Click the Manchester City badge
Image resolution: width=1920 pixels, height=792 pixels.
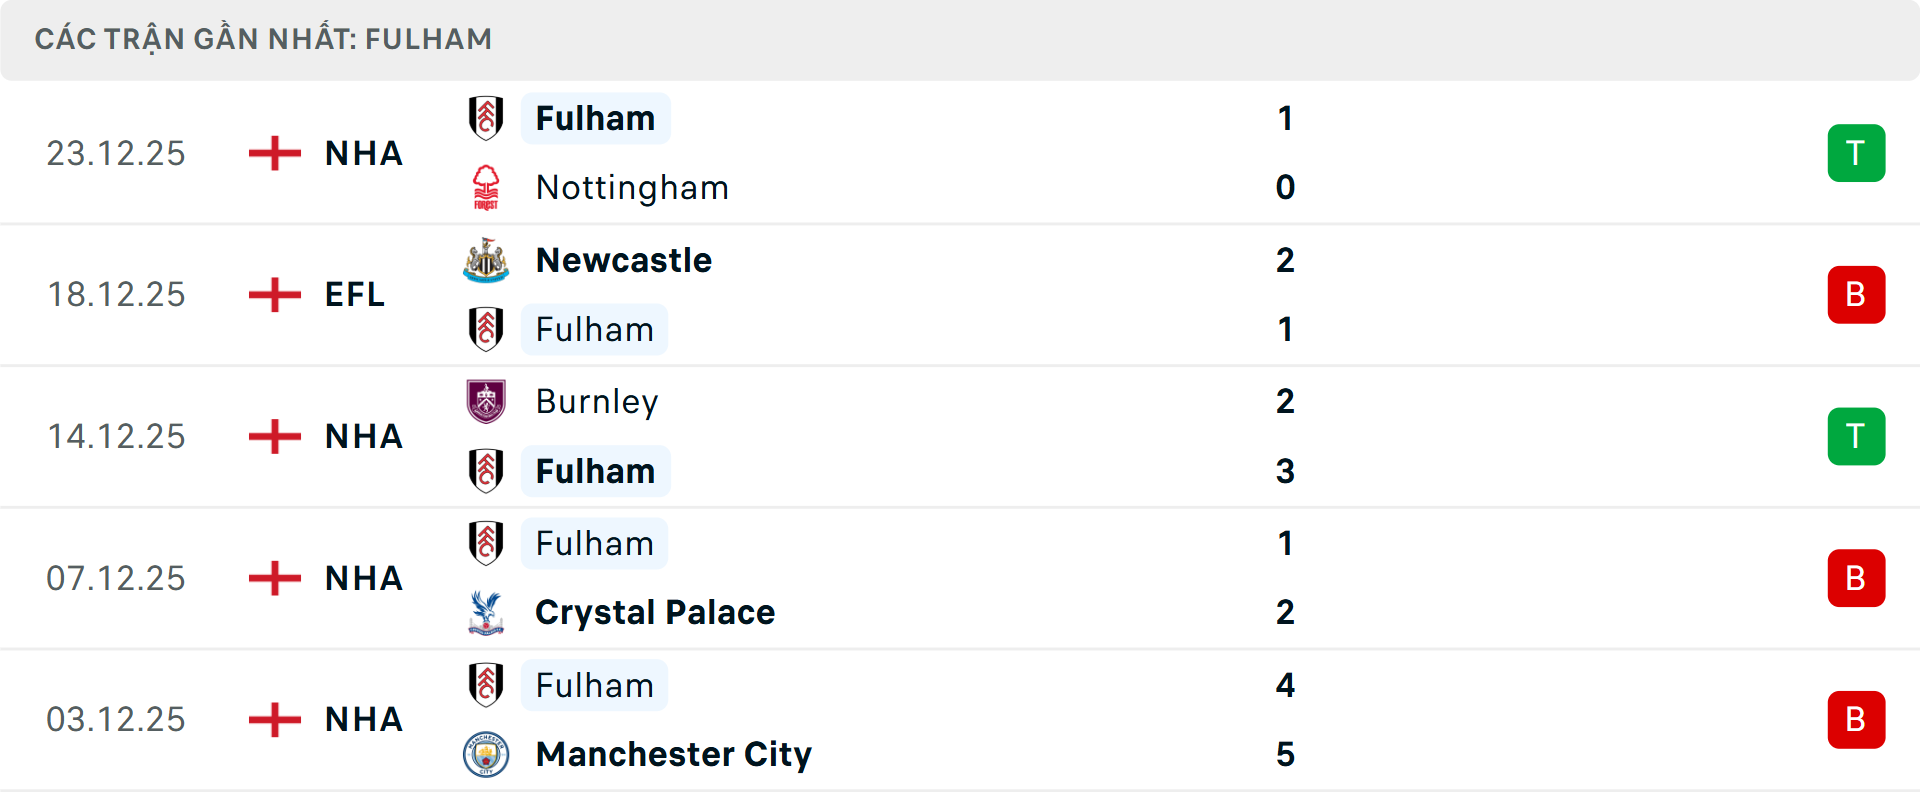(x=487, y=755)
